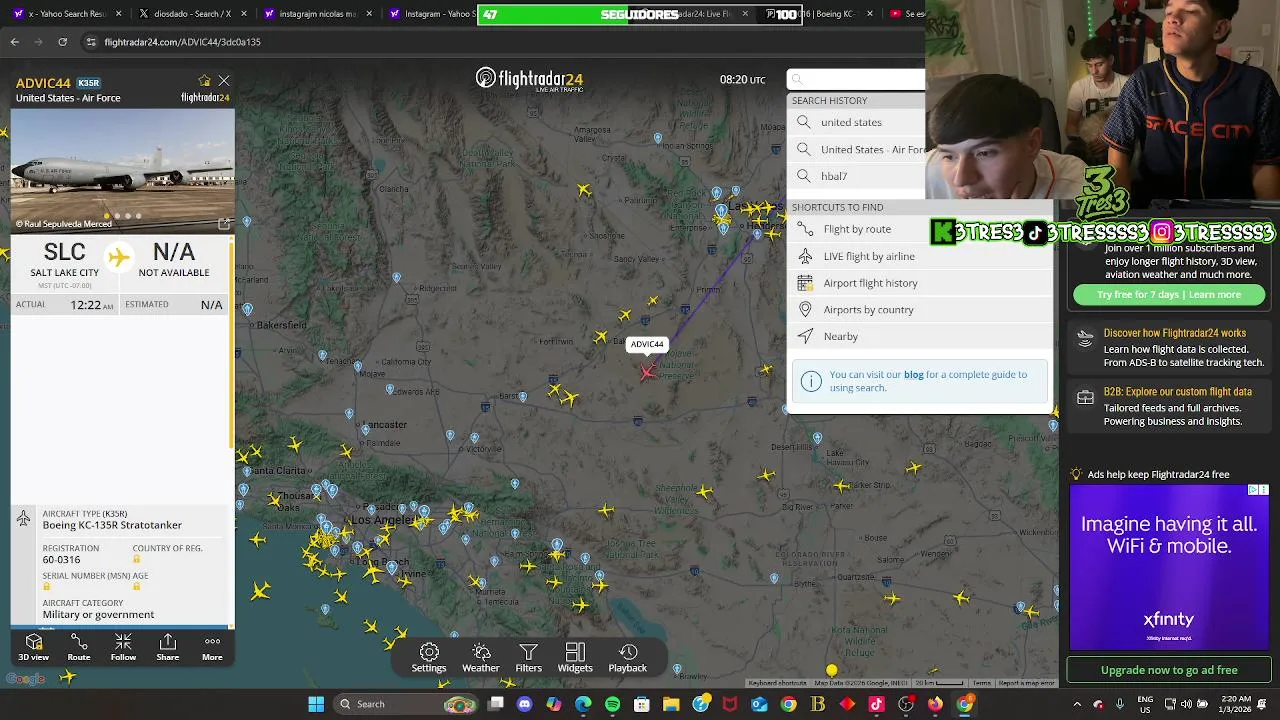The height and width of the screenshot is (720, 1280).
Task: Open Discord from the taskbar
Action: pyautogui.click(x=525, y=704)
